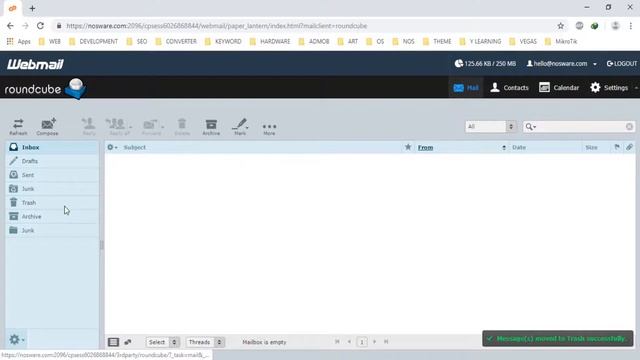Open the All message filter dropdown
The width and height of the screenshot is (640, 360).
pos(491,127)
